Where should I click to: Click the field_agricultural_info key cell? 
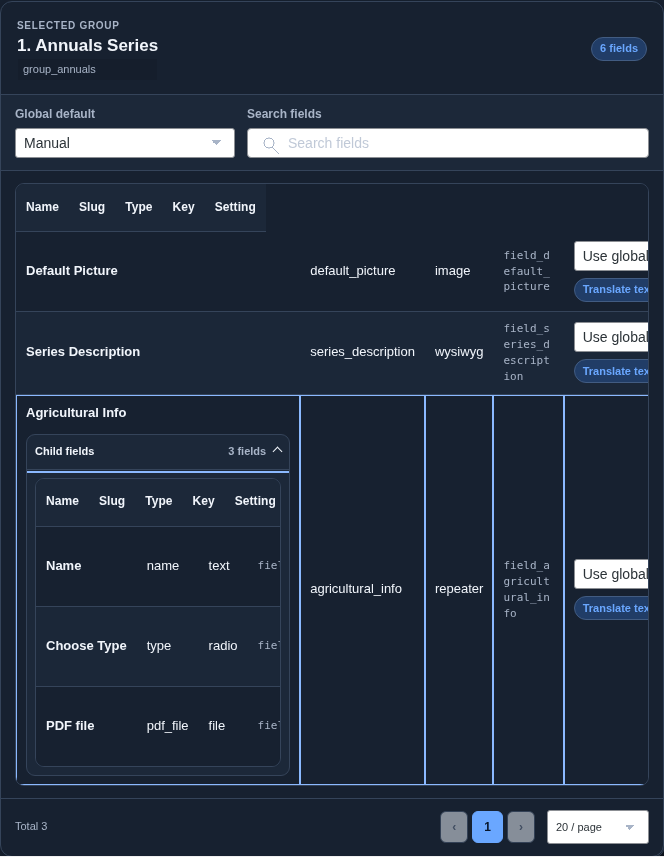[x=527, y=590]
